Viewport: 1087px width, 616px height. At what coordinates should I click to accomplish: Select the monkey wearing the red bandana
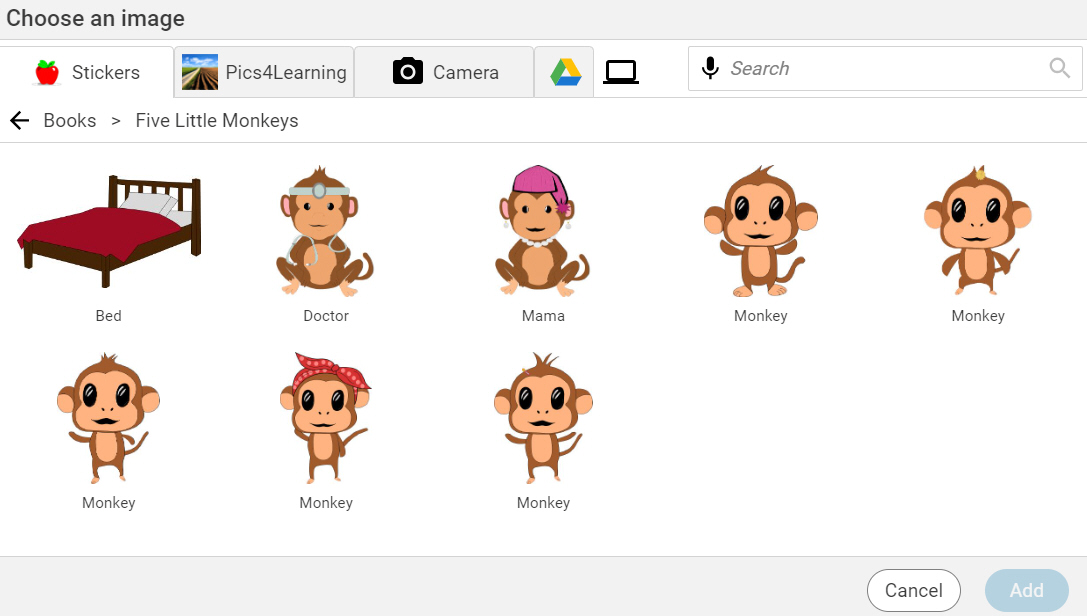[x=325, y=418]
